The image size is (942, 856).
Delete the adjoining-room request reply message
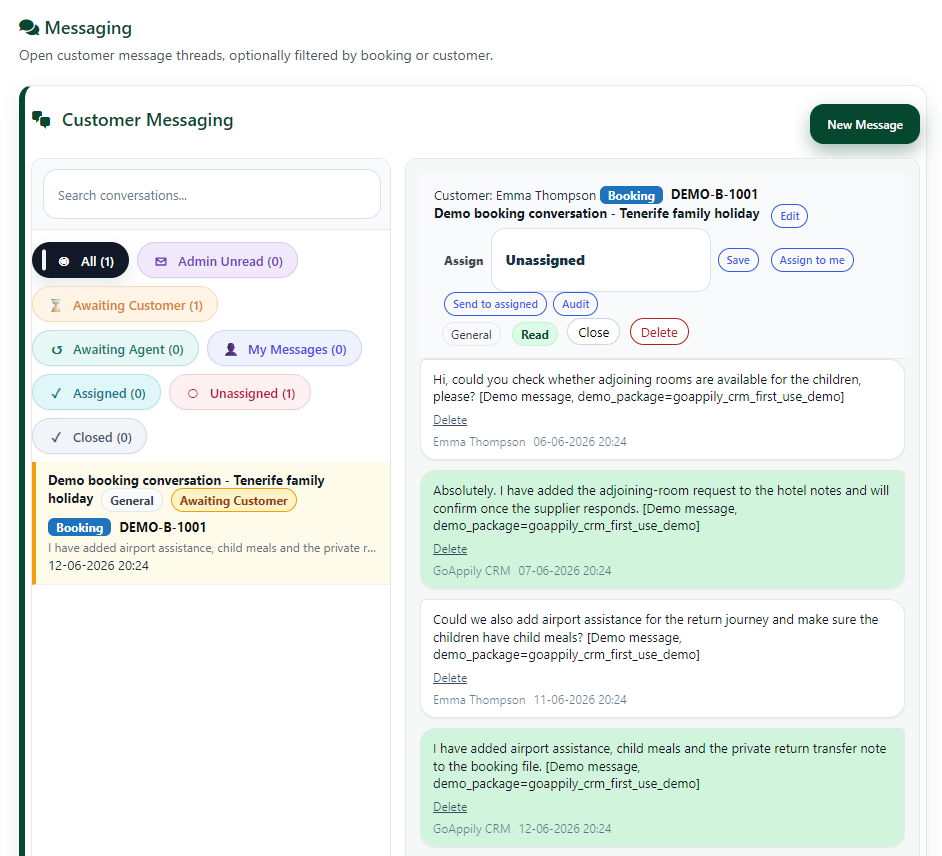[x=450, y=549]
